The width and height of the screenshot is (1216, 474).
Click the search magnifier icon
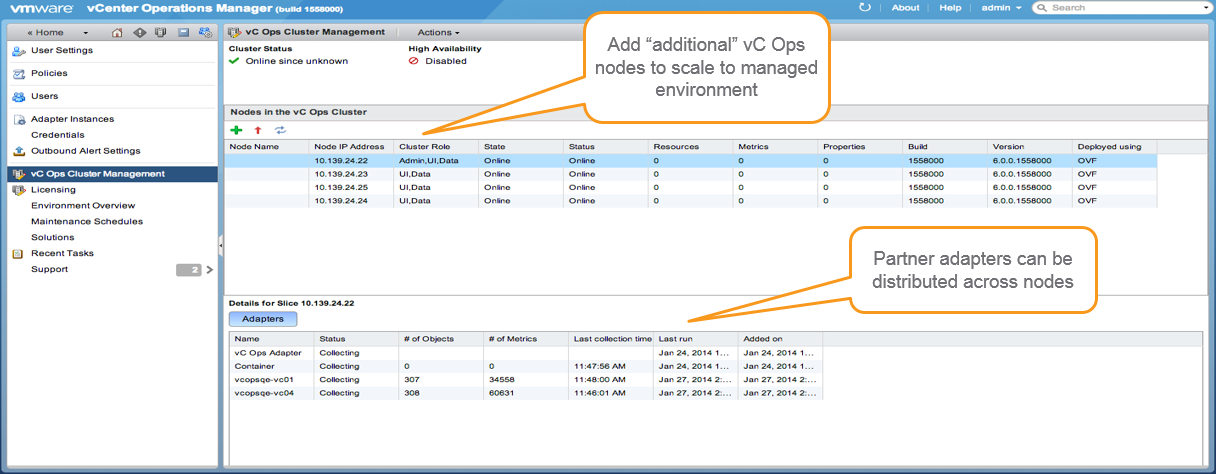pyautogui.click(x=1040, y=8)
